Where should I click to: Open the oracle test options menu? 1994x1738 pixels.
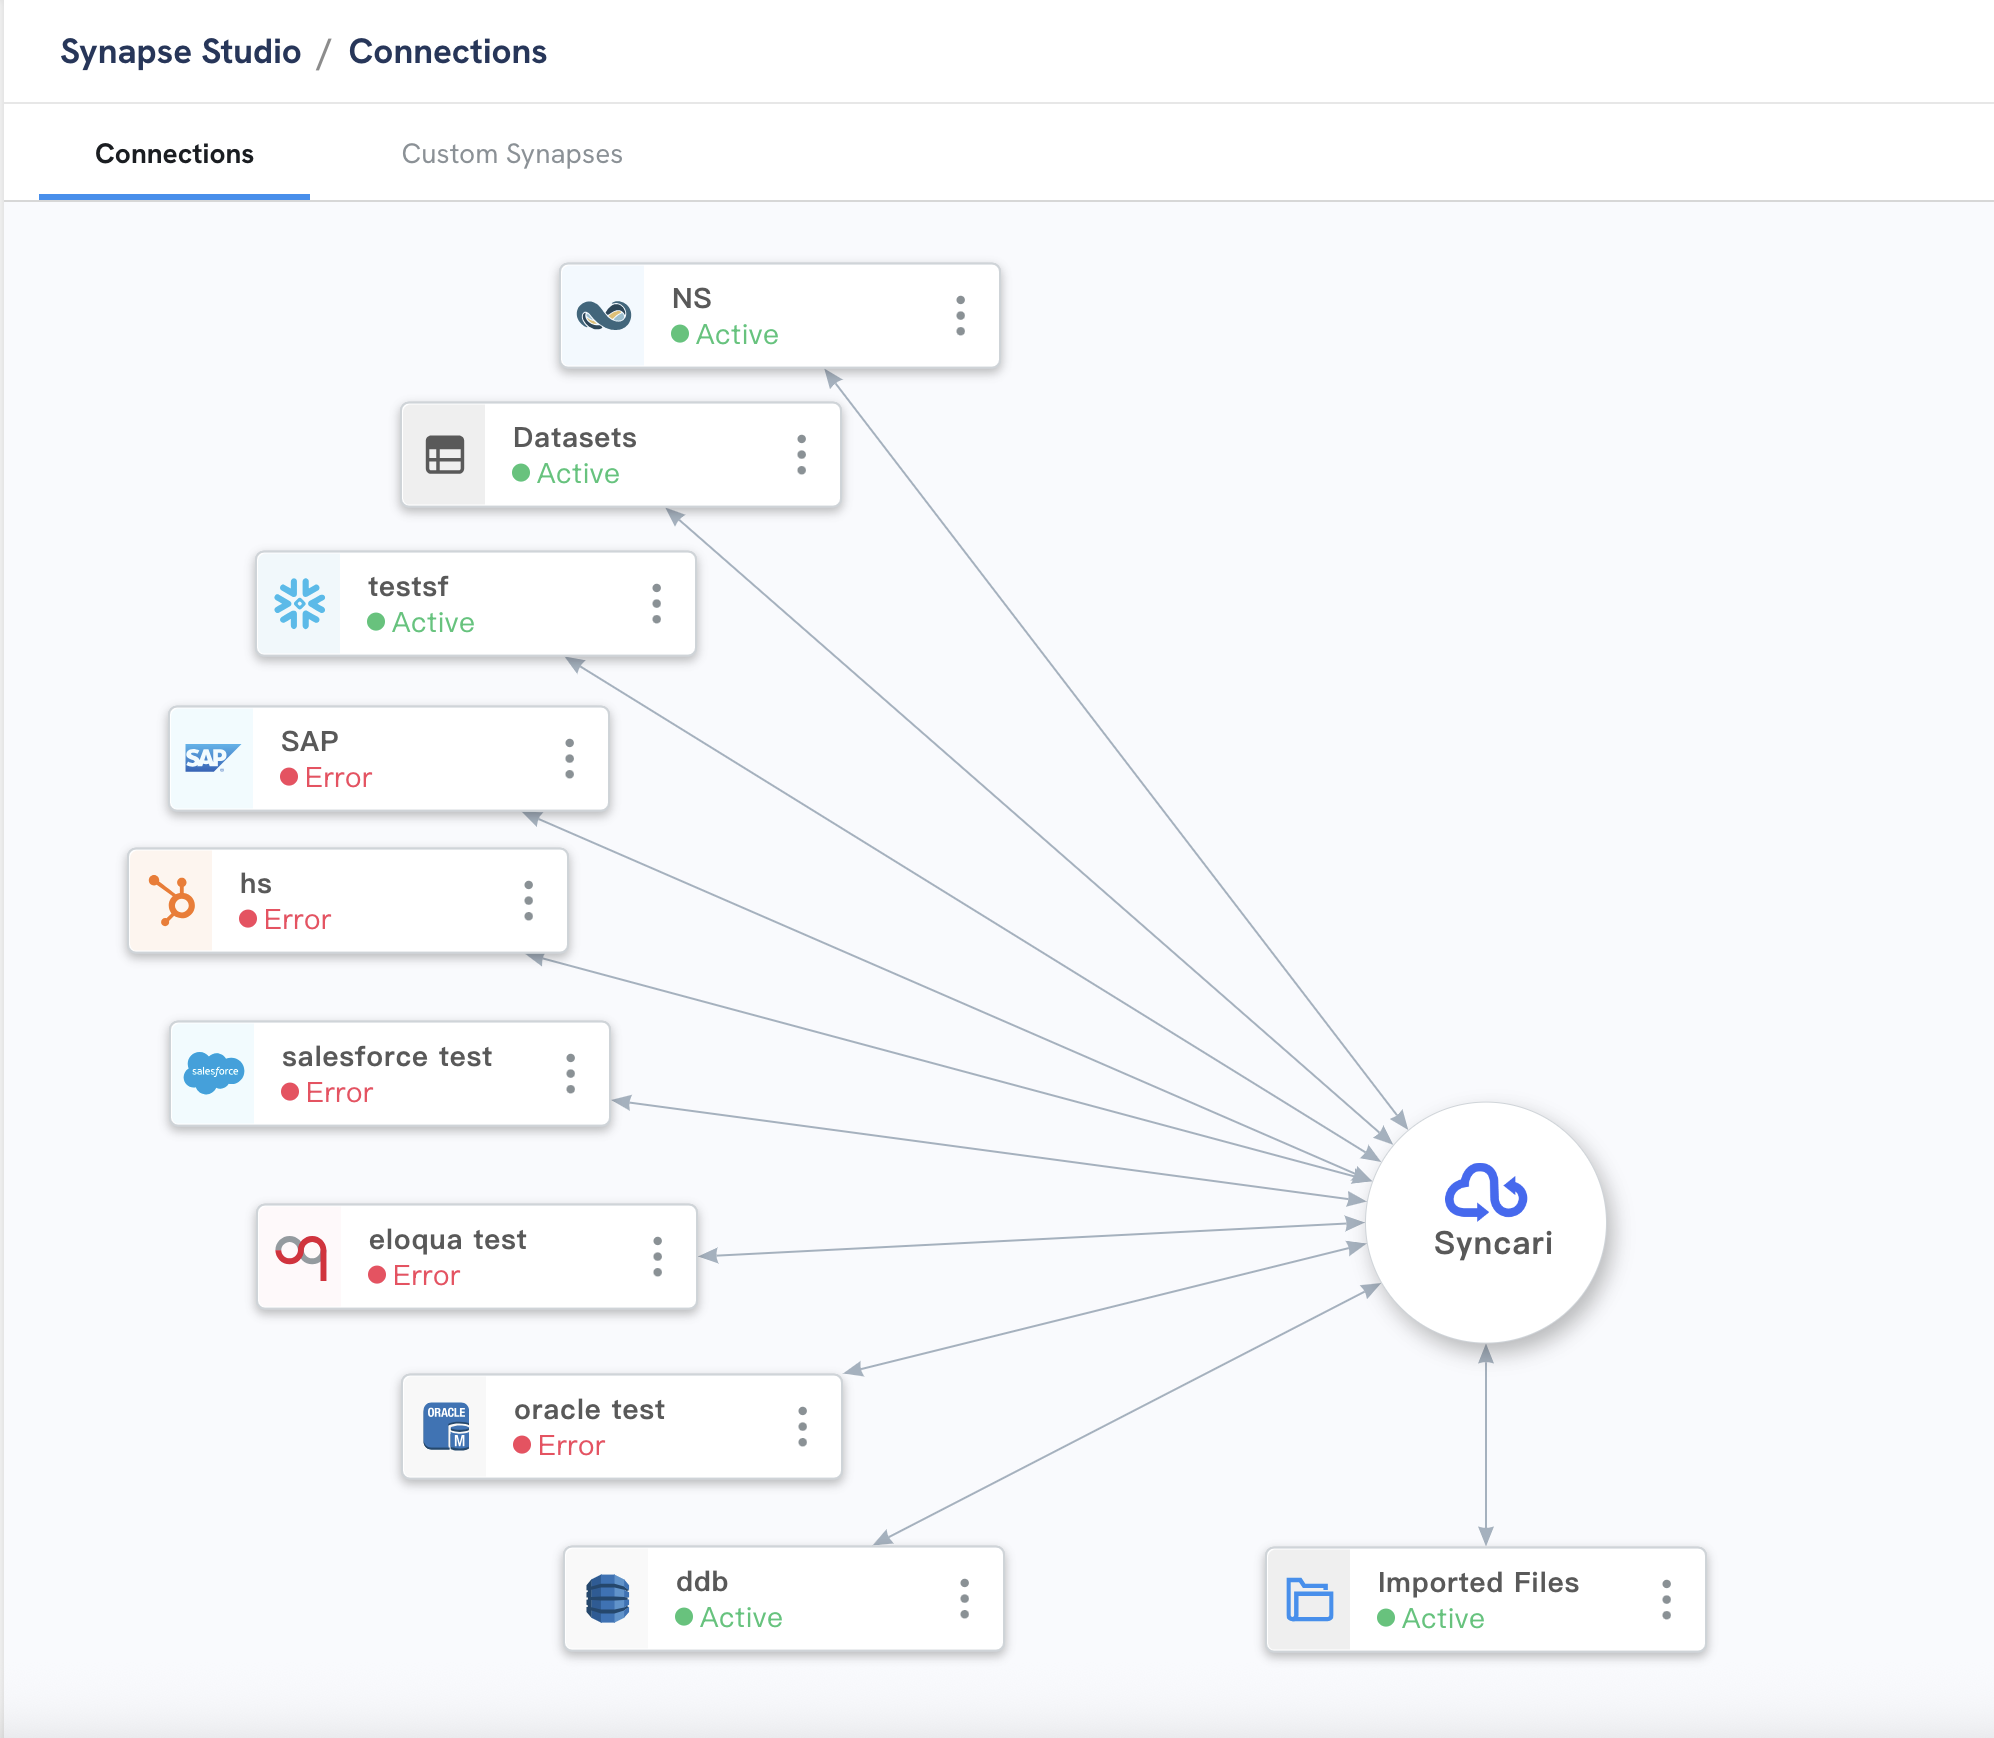pyautogui.click(x=802, y=1427)
